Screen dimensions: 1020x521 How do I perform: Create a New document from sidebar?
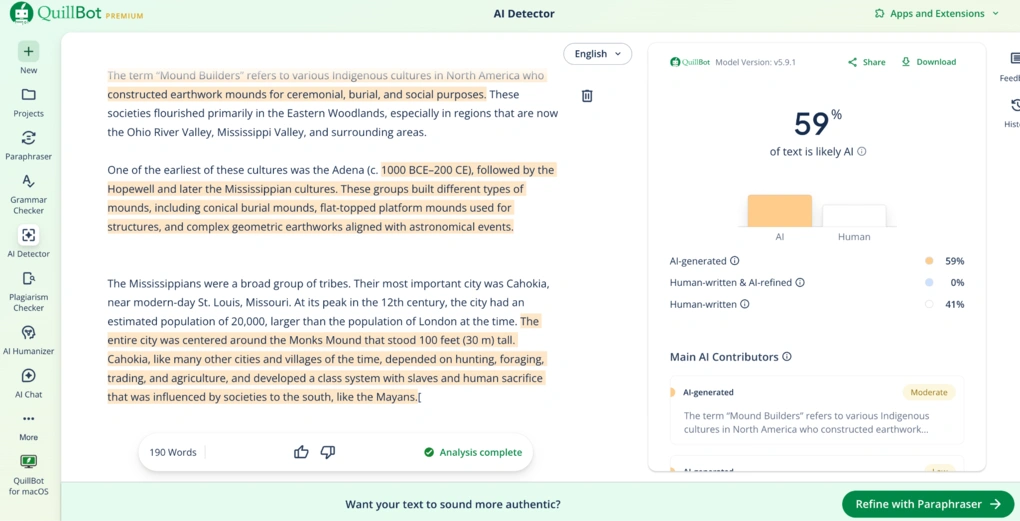coord(28,58)
